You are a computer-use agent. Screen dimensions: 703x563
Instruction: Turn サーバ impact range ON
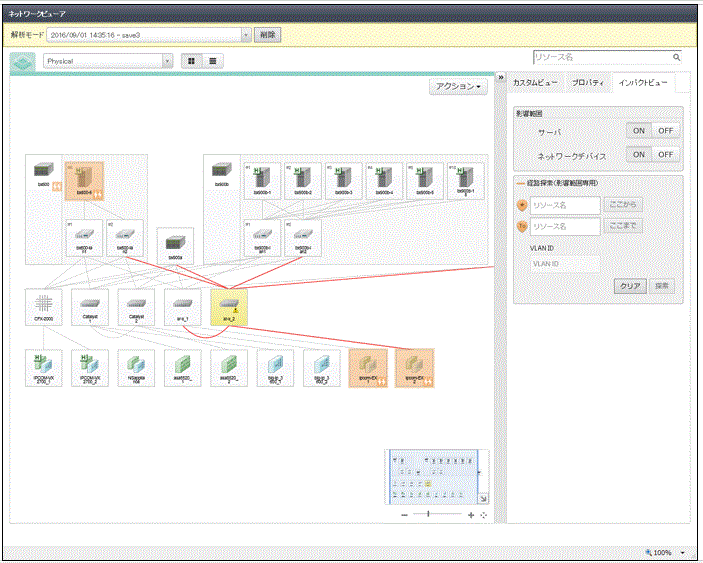pos(638,130)
